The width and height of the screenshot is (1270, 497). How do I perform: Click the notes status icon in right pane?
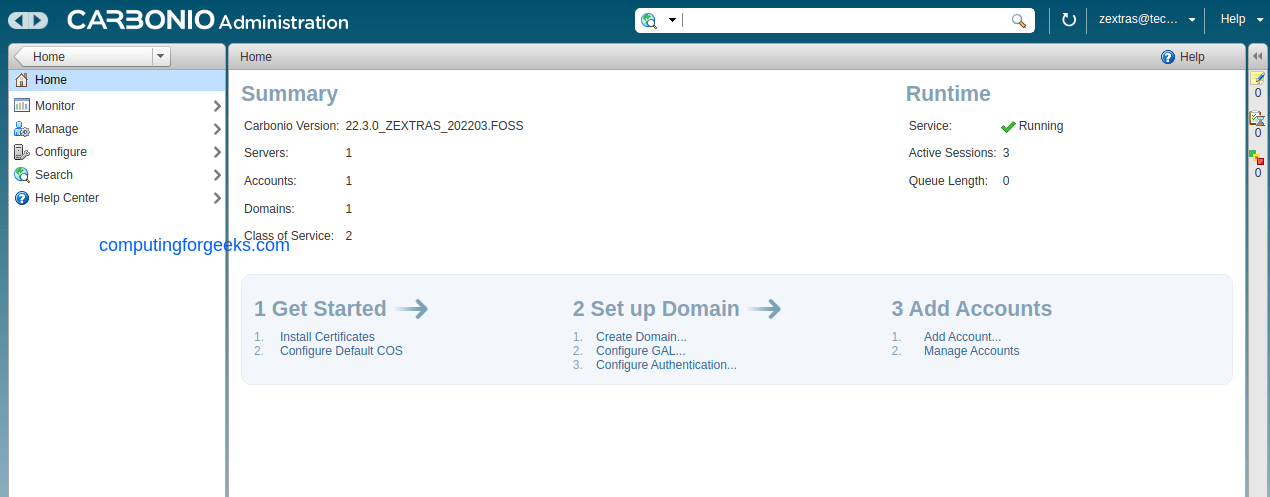coord(1258,78)
